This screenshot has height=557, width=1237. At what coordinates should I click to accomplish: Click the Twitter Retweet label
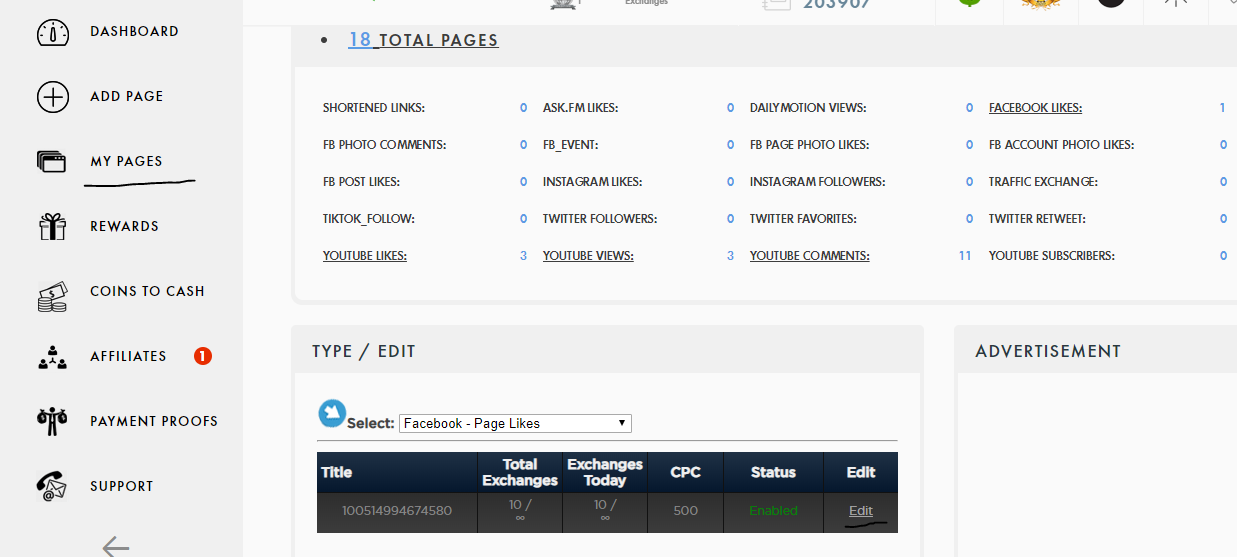click(1037, 219)
